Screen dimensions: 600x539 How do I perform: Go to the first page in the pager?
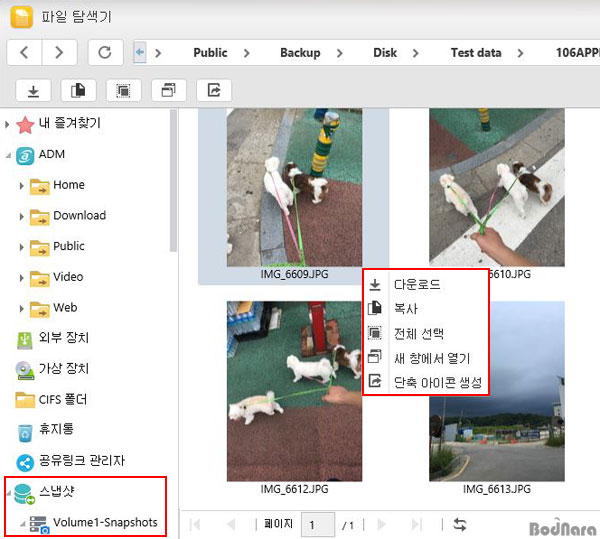(195, 524)
